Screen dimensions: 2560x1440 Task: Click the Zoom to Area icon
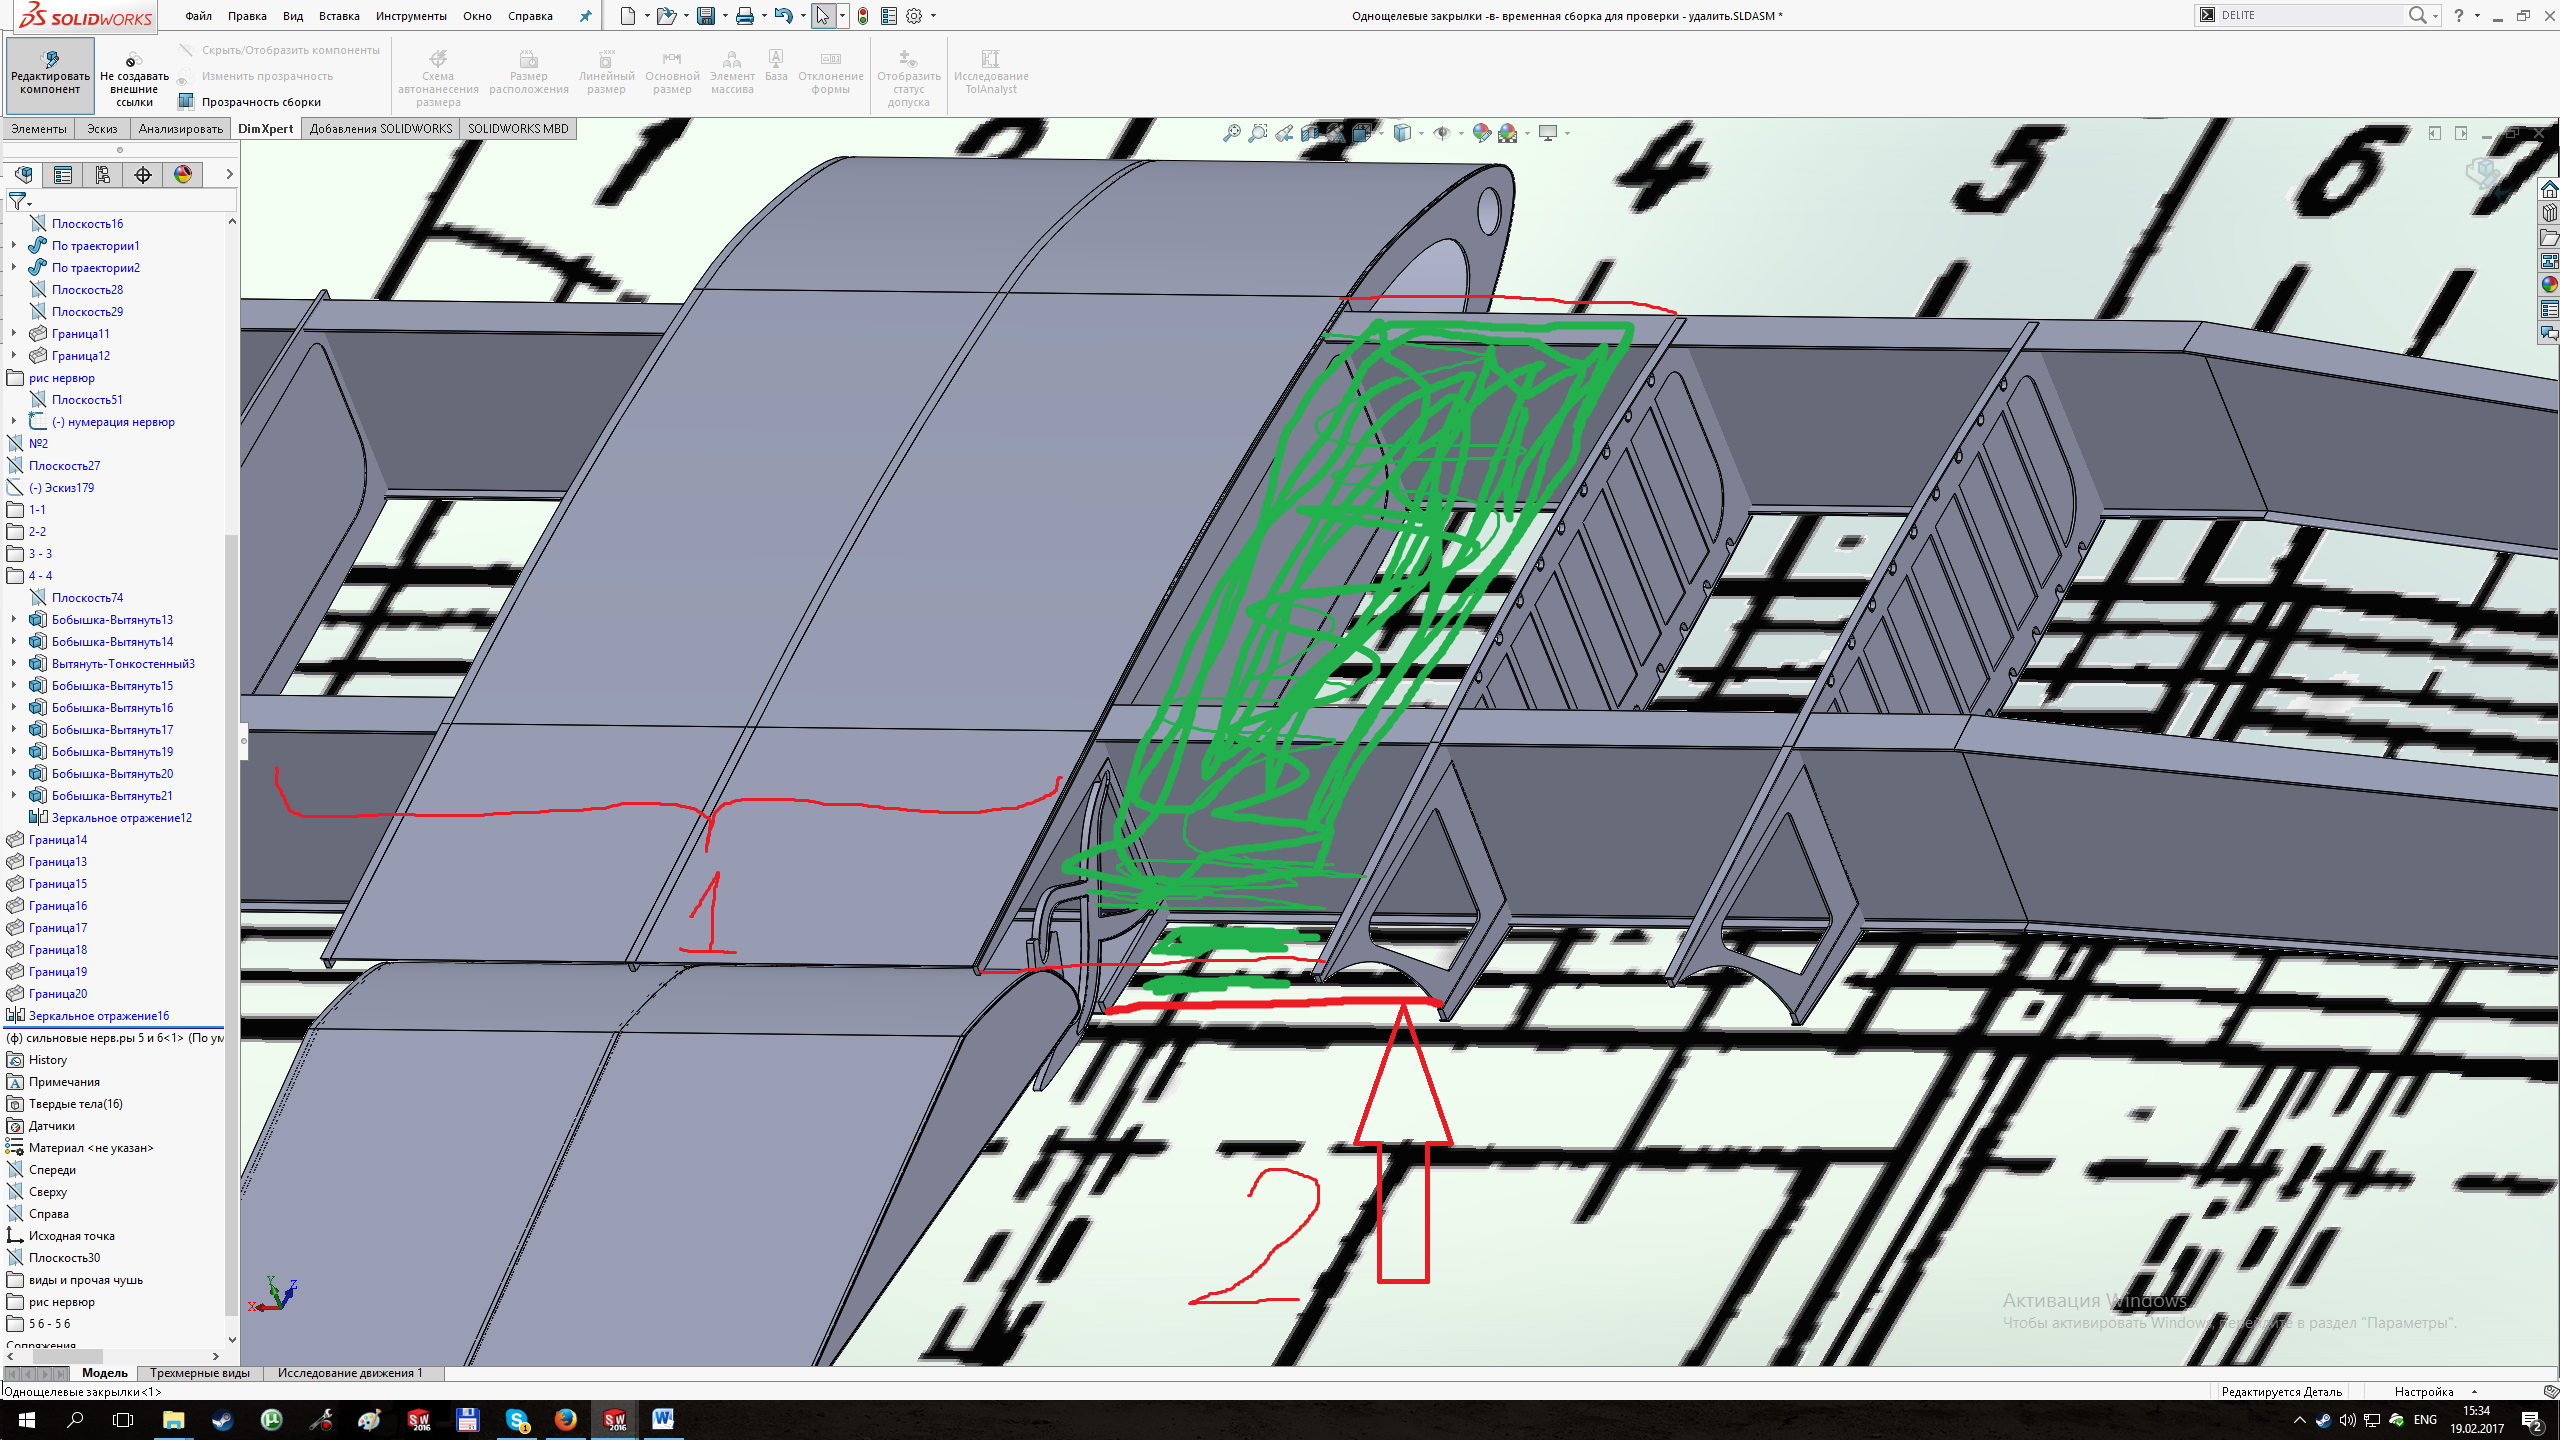click(x=1258, y=133)
